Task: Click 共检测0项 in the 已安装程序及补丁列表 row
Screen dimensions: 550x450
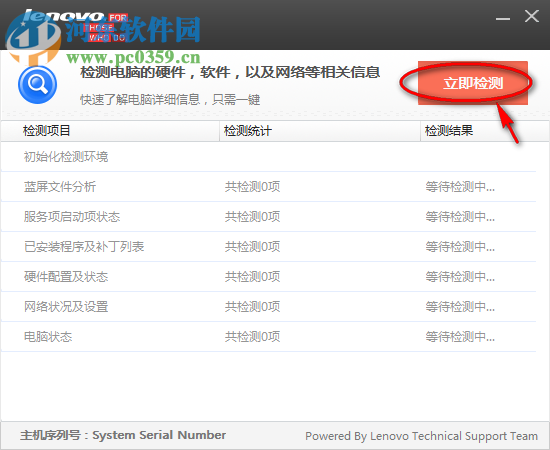Action: (x=253, y=247)
